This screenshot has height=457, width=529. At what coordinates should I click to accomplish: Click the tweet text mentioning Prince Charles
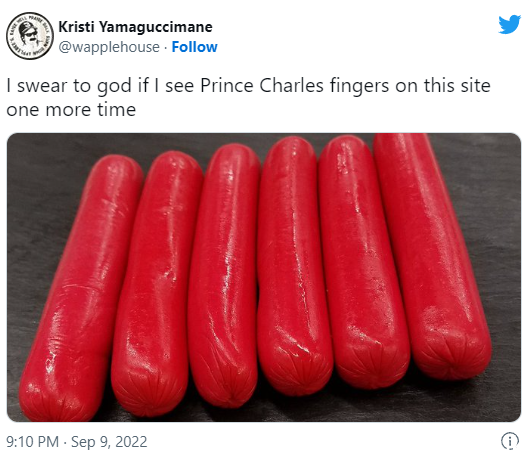(x=248, y=97)
